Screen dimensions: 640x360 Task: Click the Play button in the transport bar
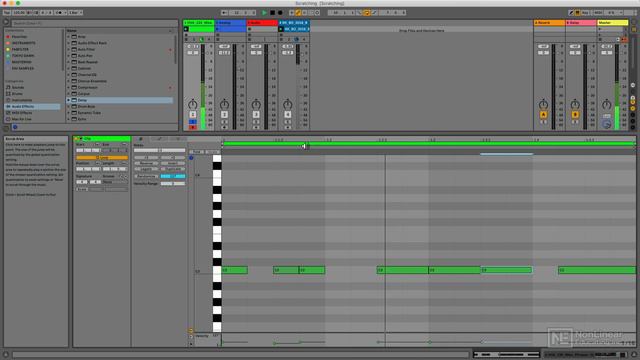[264, 13]
